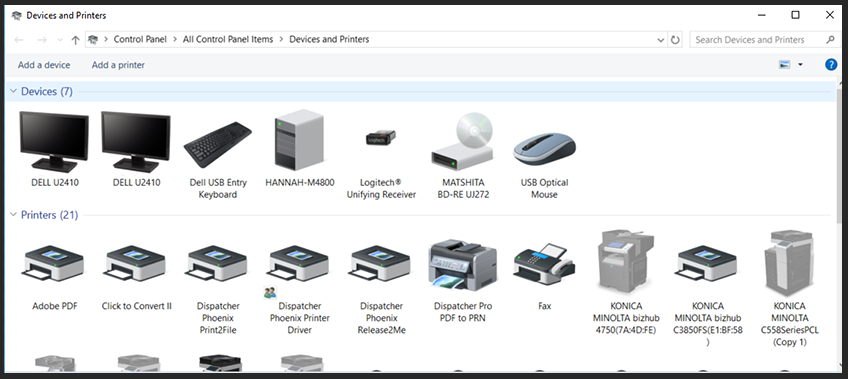848x379 pixels.
Task: Expand the chevron after Control Panel breadcrumb
Action: pos(174,39)
